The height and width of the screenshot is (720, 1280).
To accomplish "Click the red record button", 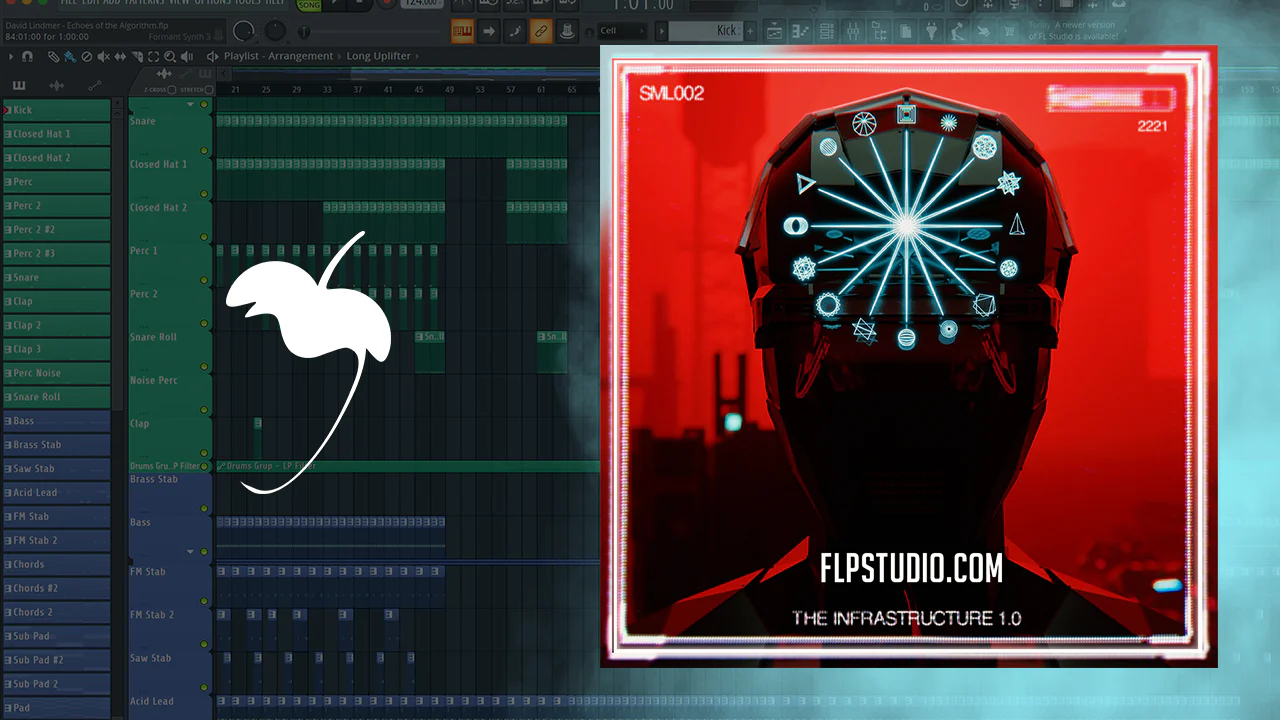I will [x=387, y=5].
